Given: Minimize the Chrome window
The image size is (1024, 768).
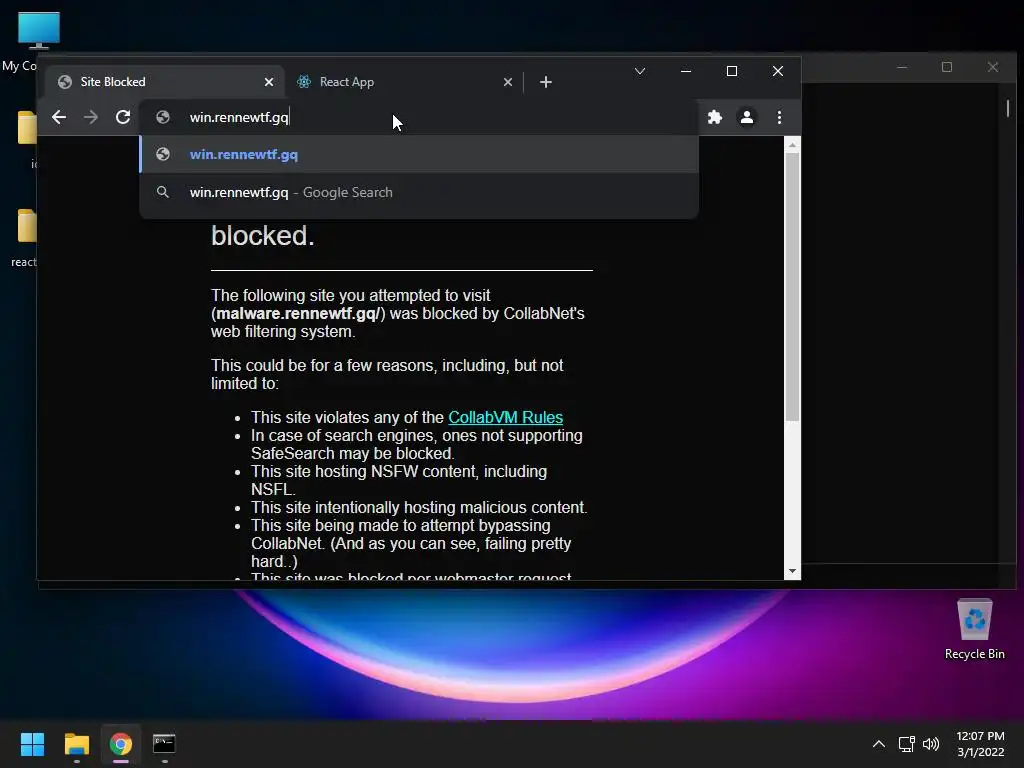Looking at the screenshot, I should click(x=686, y=71).
